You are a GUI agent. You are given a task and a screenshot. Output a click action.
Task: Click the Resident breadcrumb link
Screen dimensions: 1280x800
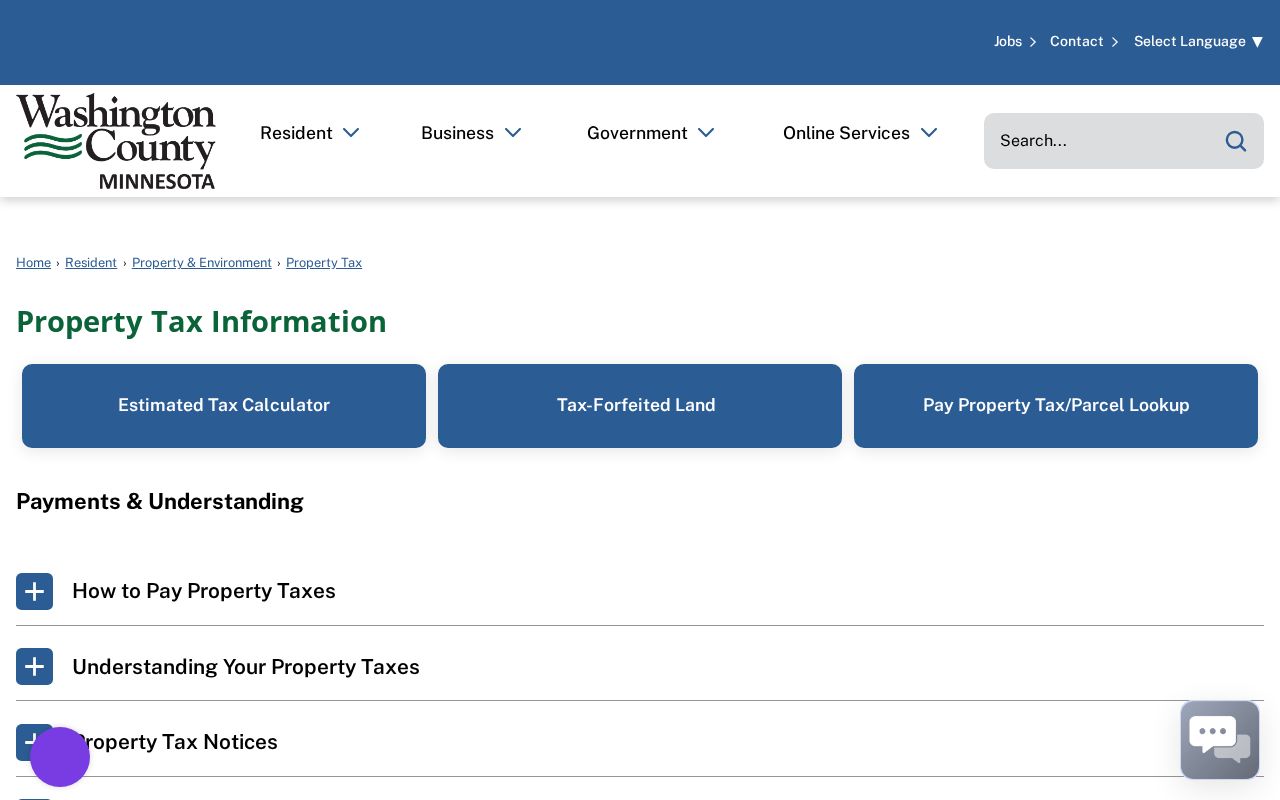click(91, 263)
